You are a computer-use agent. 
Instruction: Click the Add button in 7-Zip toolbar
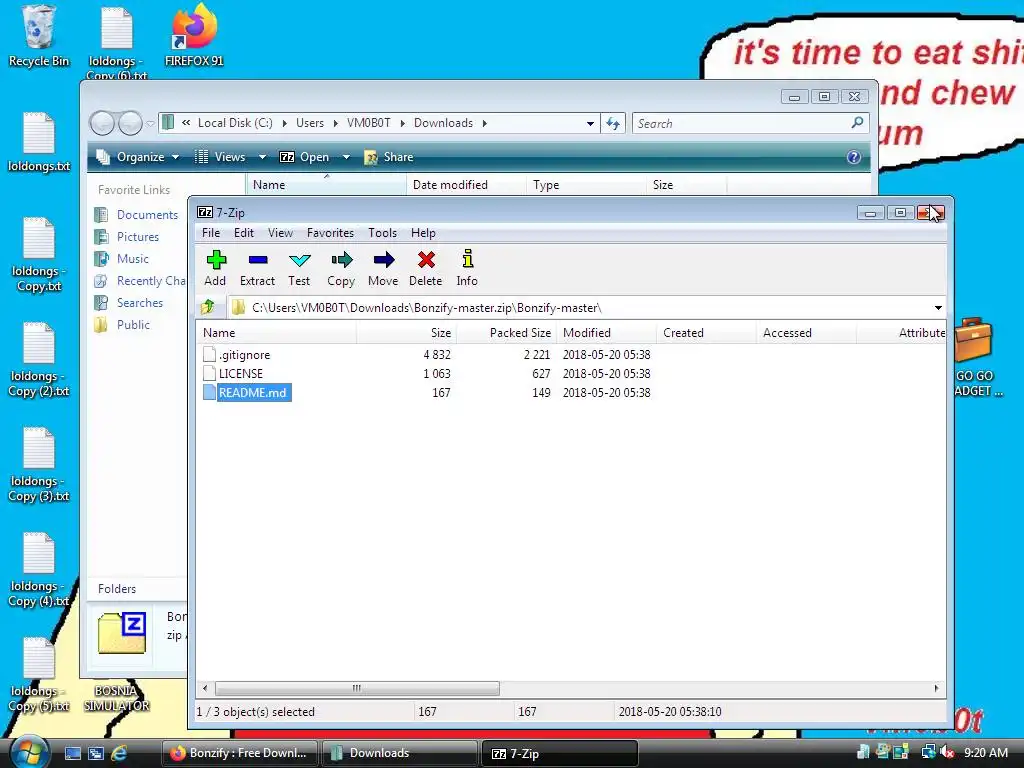pyautogui.click(x=216, y=268)
